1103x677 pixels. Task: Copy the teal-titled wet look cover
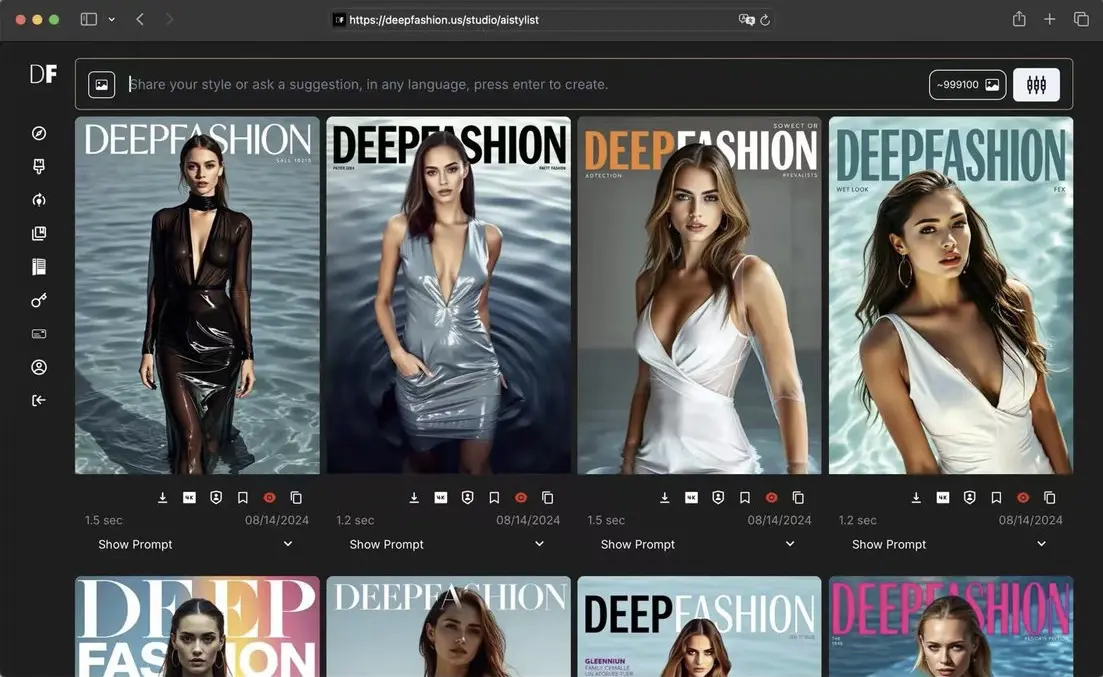[1050, 498]
